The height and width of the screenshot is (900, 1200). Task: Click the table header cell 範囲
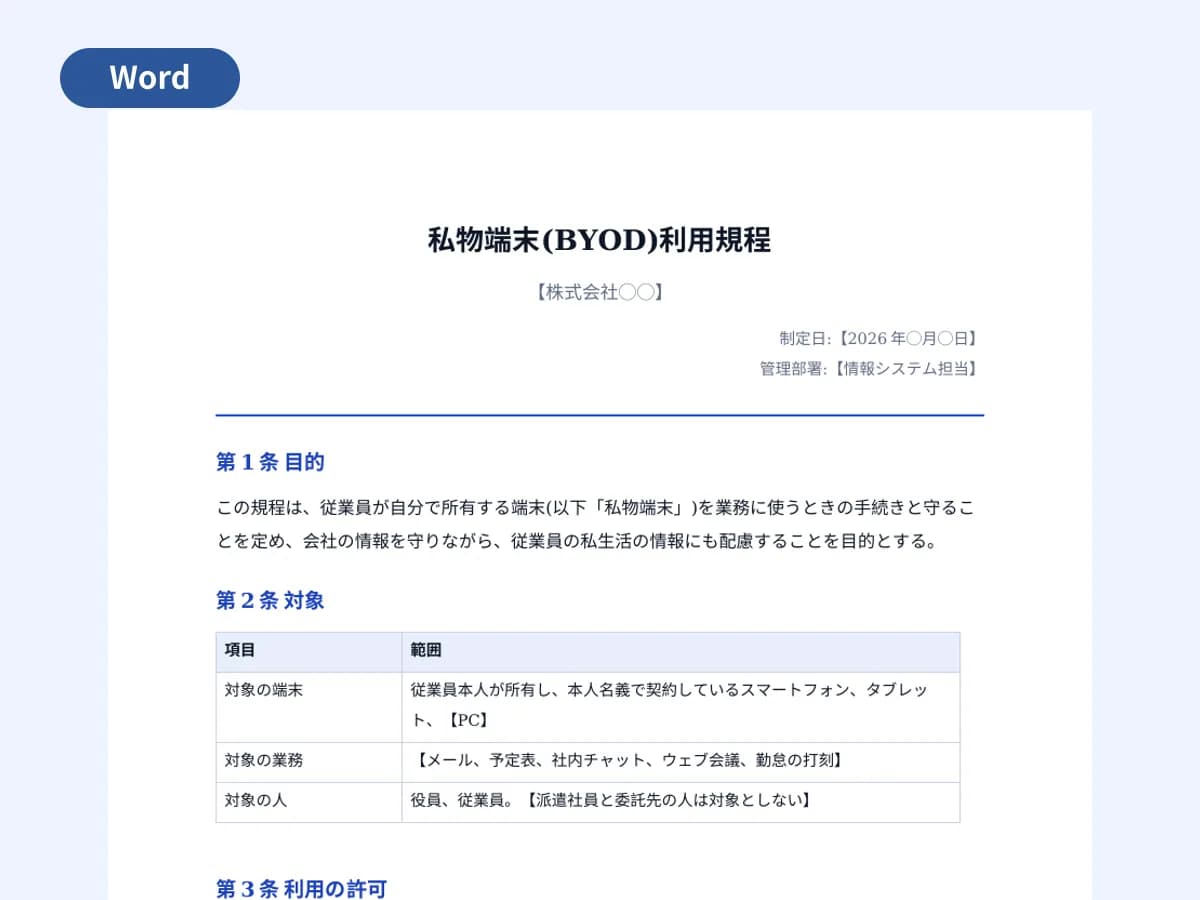tap(681, 652)
